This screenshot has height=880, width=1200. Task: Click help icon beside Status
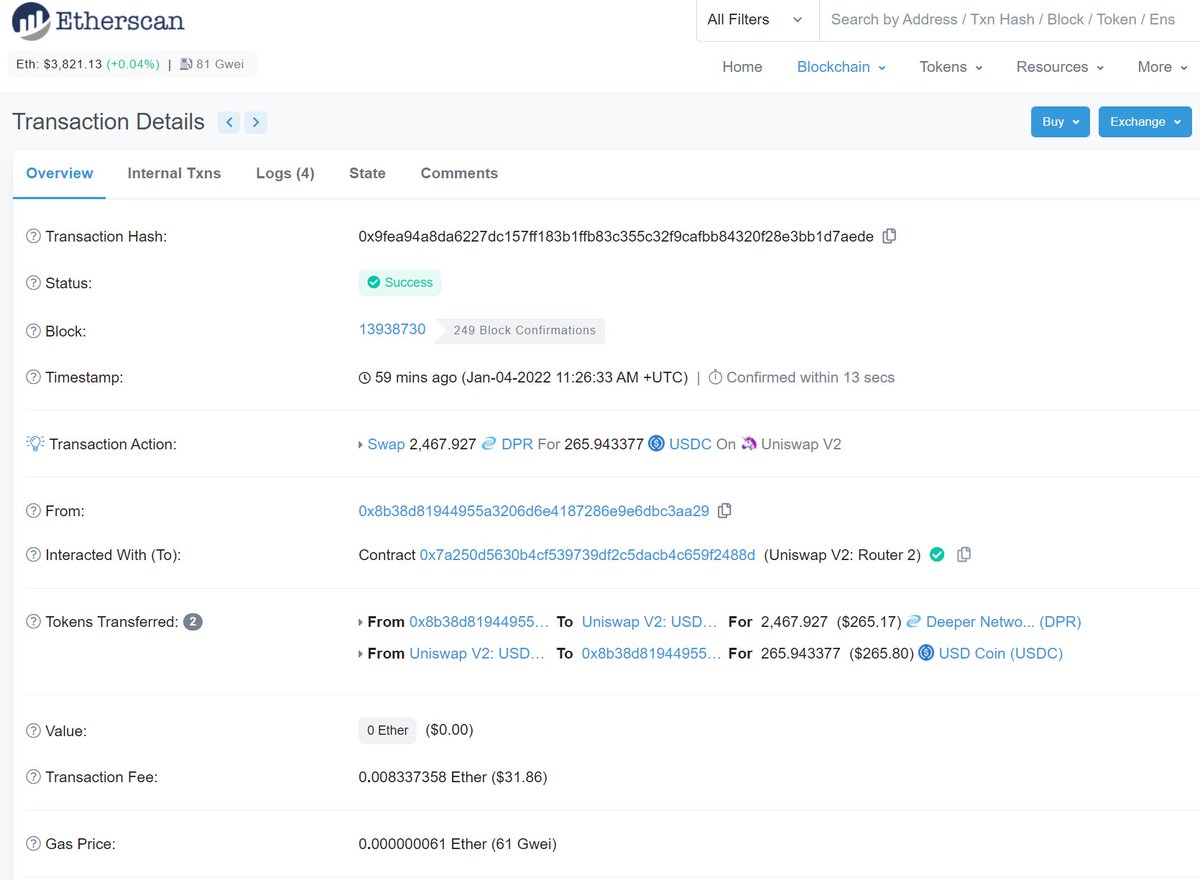pos(34,283)
